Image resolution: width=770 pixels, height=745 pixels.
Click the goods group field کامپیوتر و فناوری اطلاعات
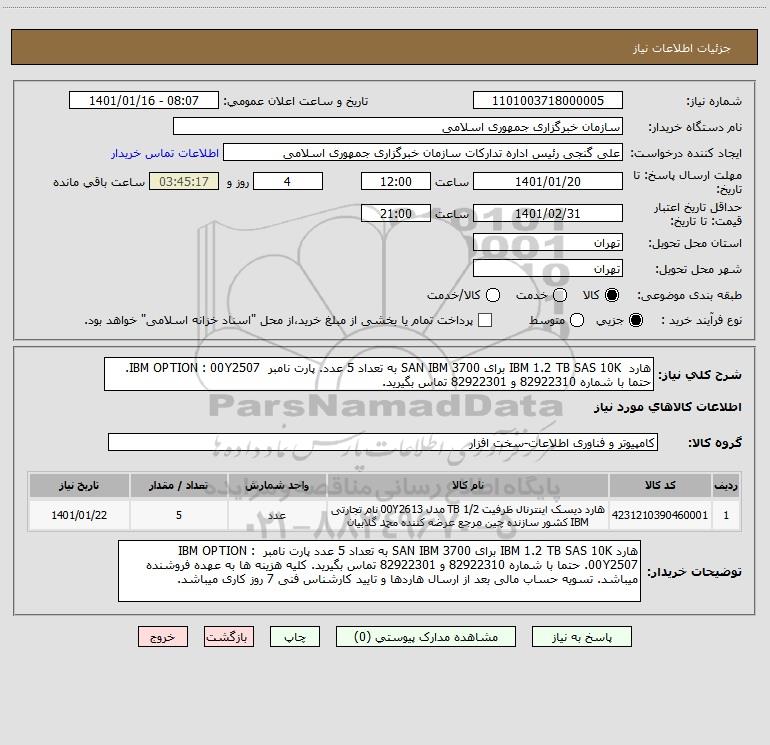(x=383, y=442)
